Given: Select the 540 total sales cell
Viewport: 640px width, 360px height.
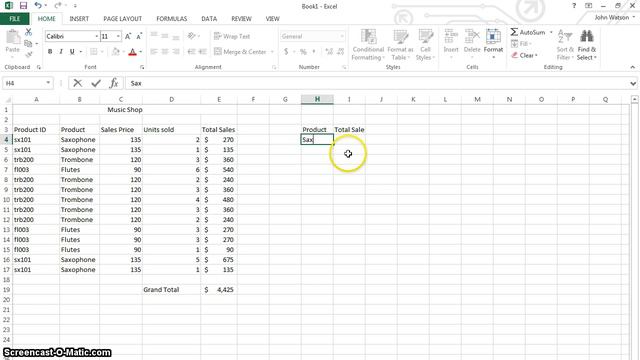Looking at the screenshot, I should (x=219, y=169).
